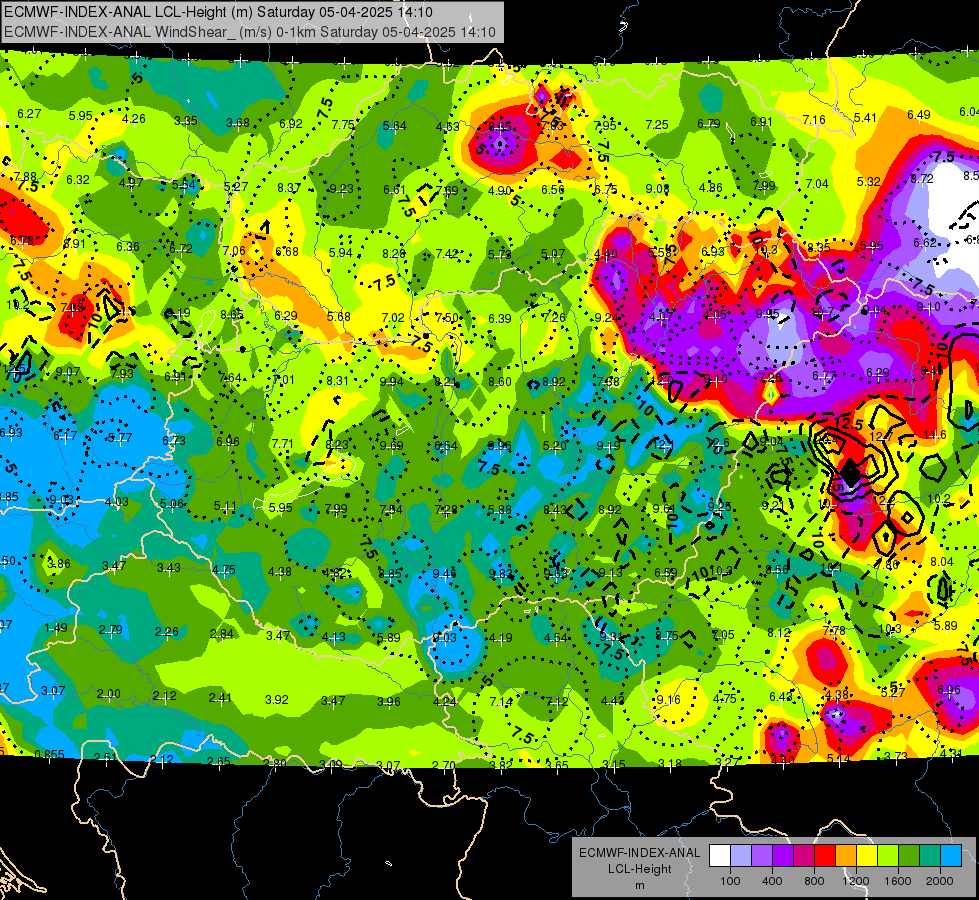Select the sky blue legend swatch
The width and height of the screenshot is (979, 900).
pyautogui.click(x=951, y=855)
